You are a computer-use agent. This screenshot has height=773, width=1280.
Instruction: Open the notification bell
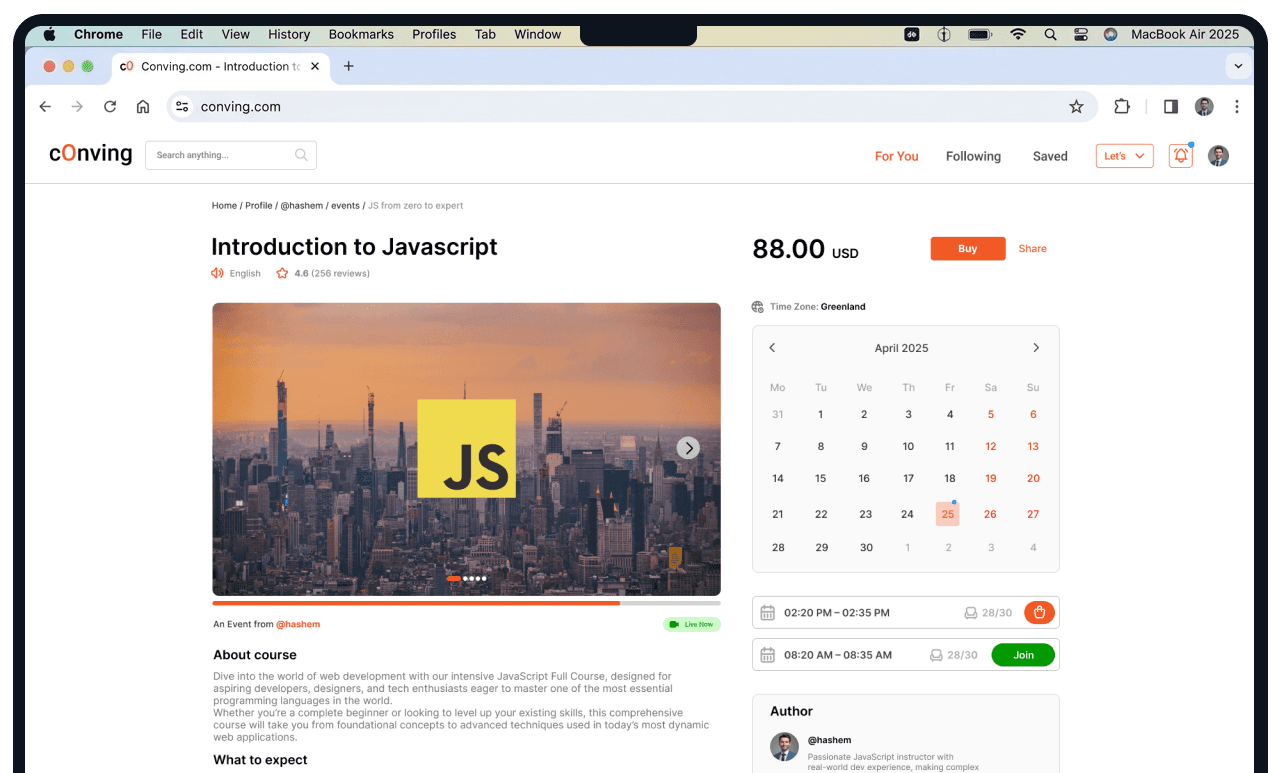1180,155
